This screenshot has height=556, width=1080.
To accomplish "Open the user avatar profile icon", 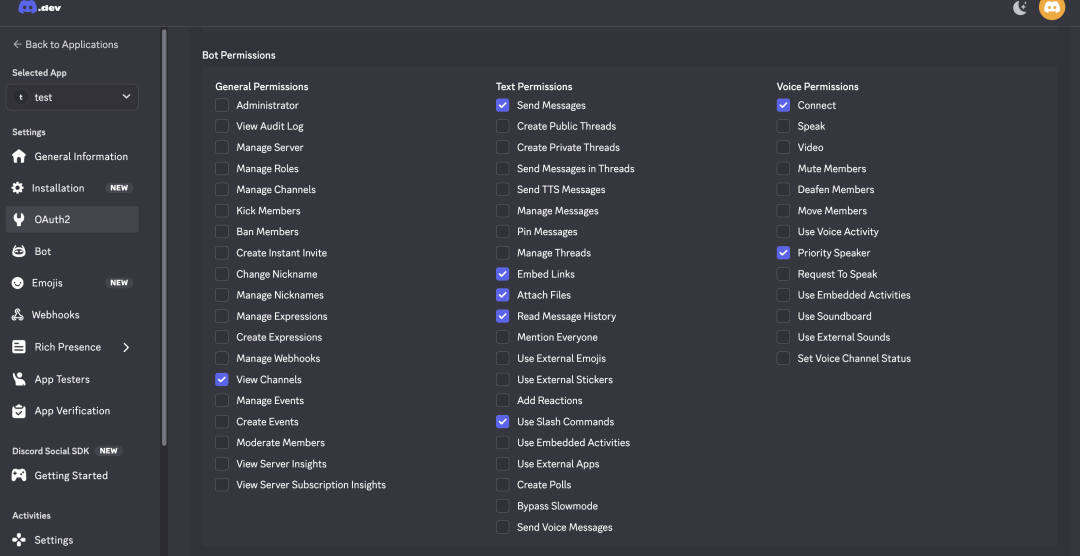I will (1052, 8).
